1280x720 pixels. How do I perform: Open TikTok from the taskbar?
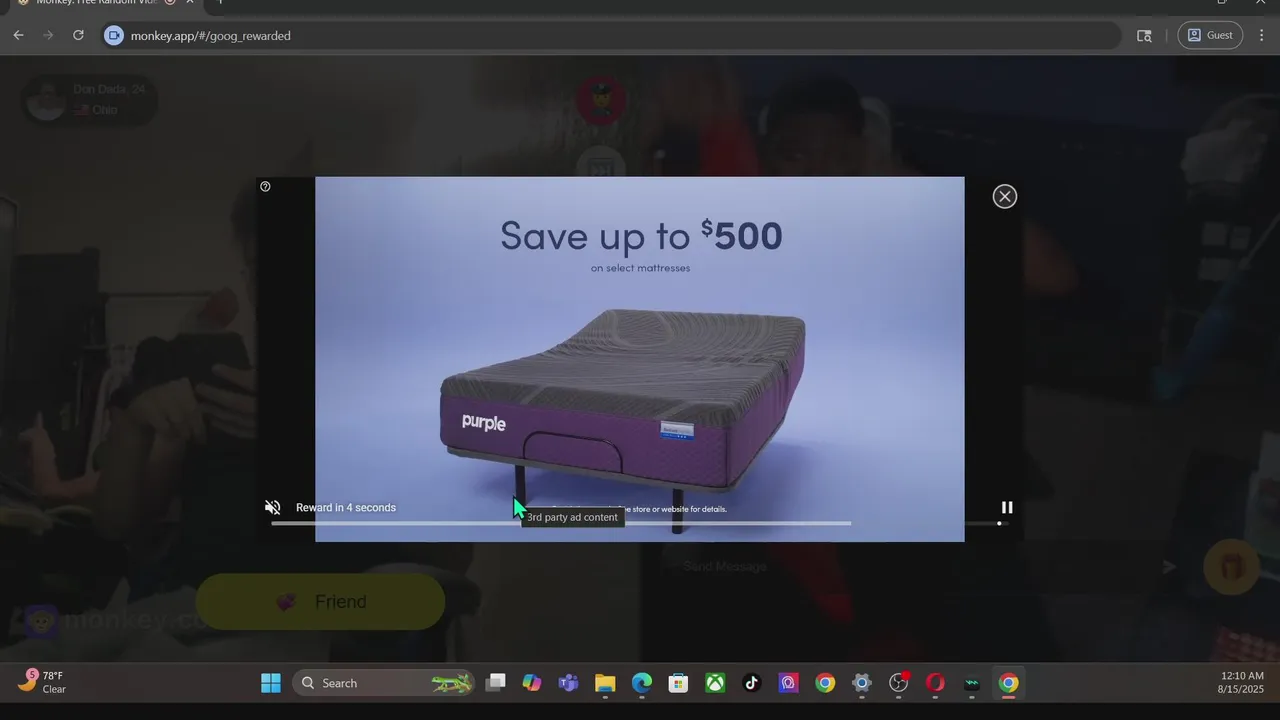point(752,683)
